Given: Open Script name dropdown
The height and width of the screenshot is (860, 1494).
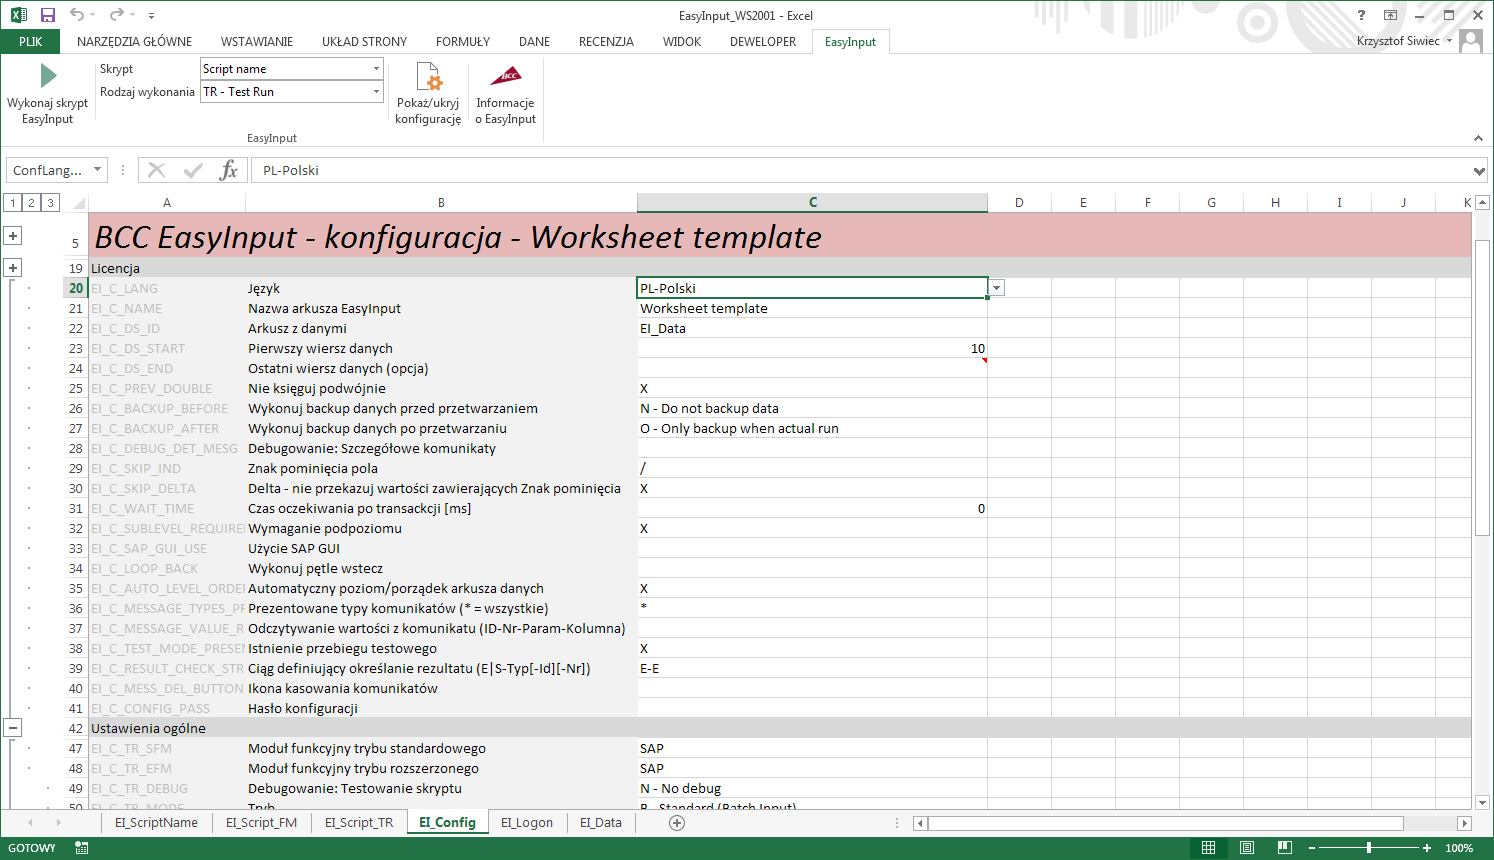Looking at the screenshot, I should click(377, 69).
